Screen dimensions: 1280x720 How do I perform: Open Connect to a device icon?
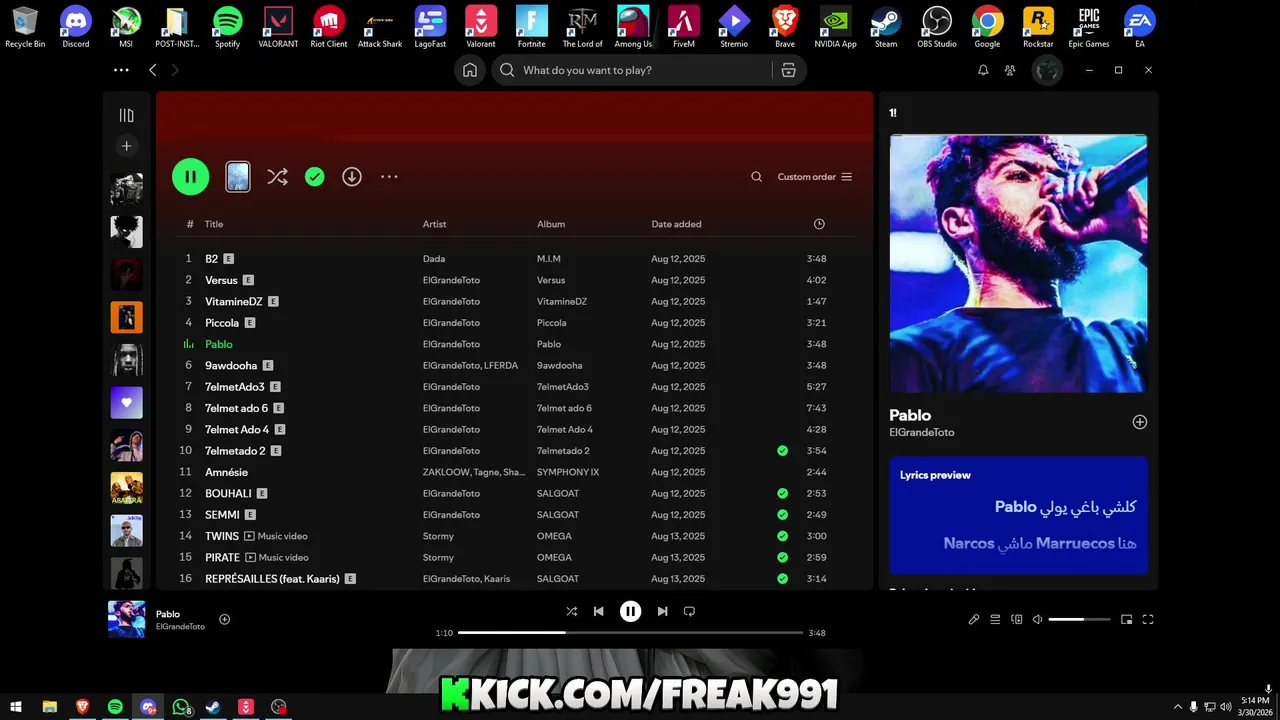[x=1017, y=620]
